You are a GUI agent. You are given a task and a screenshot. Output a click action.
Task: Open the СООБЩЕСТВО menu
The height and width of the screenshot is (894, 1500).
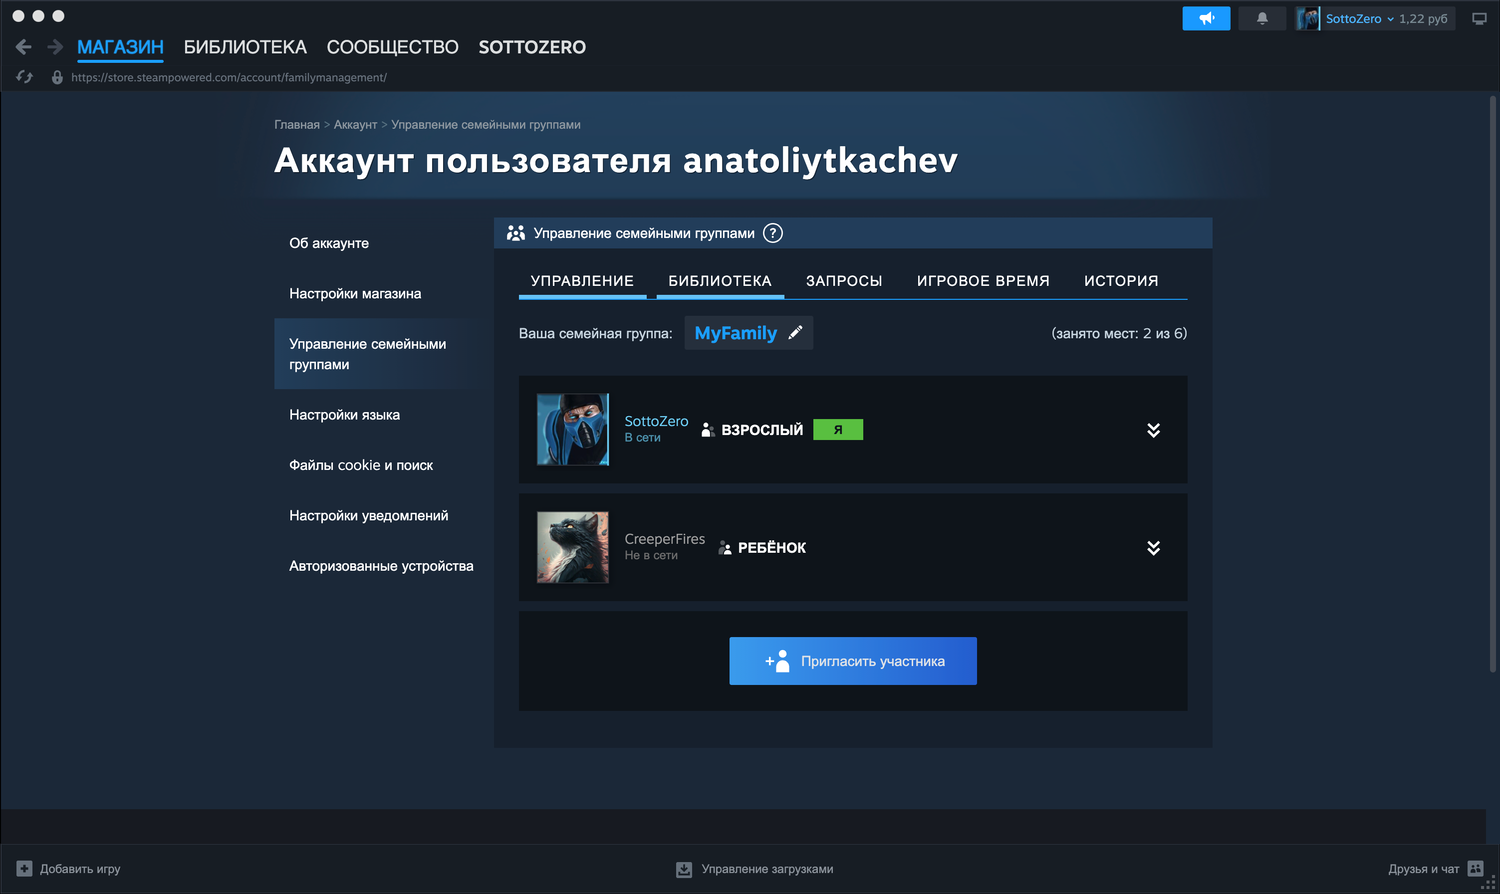pyautogui.click(x=393, y=47)
